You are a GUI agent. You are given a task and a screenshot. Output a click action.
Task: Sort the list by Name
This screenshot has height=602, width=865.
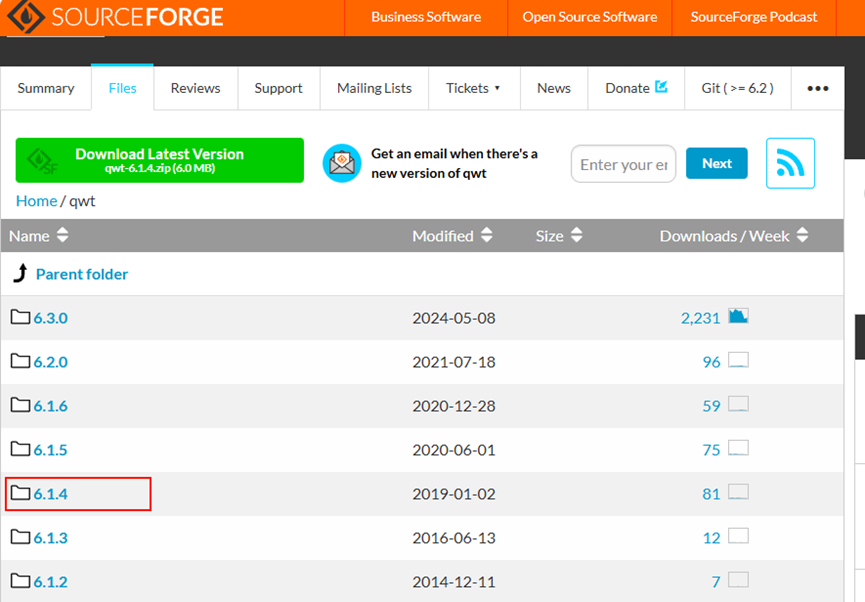pyautogui.click(x=39, y=236)
